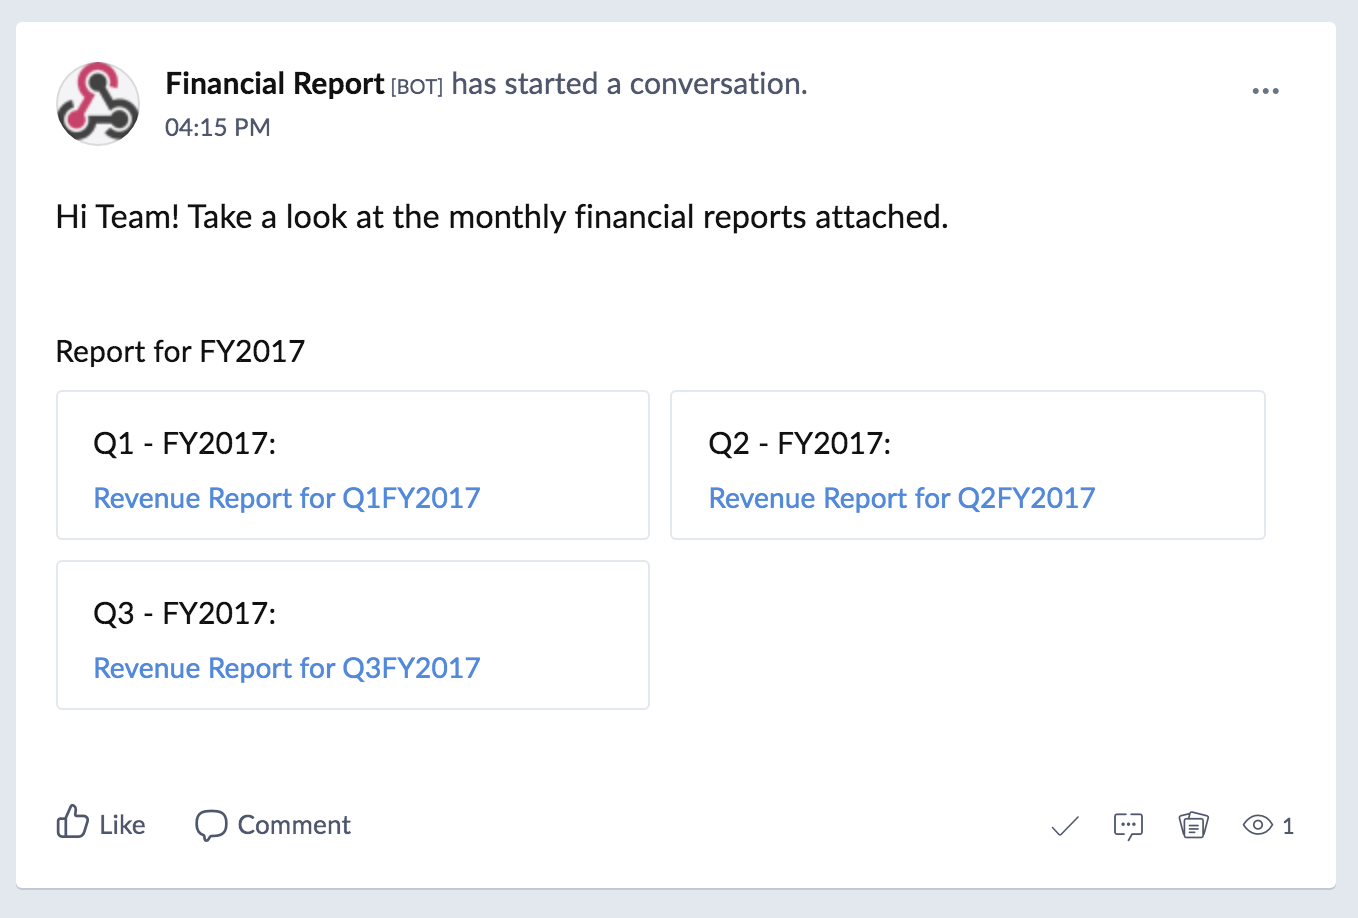This screenshot has height=918, width=1358.
Task: Click the checkmark icon in post footer
Action: point(1065,826)
